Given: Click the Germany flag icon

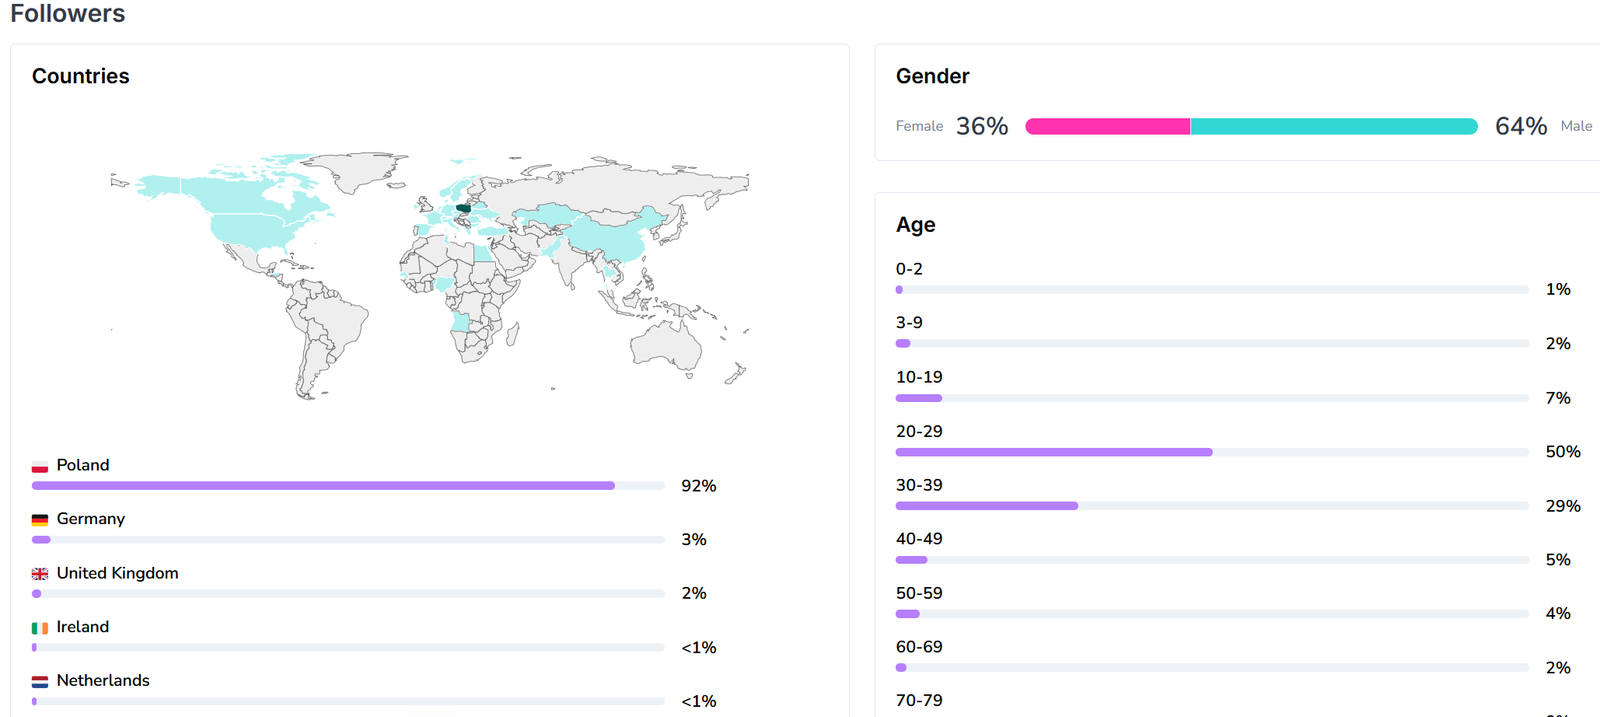Looking at the screenshot, I should (x=40, y=520).
